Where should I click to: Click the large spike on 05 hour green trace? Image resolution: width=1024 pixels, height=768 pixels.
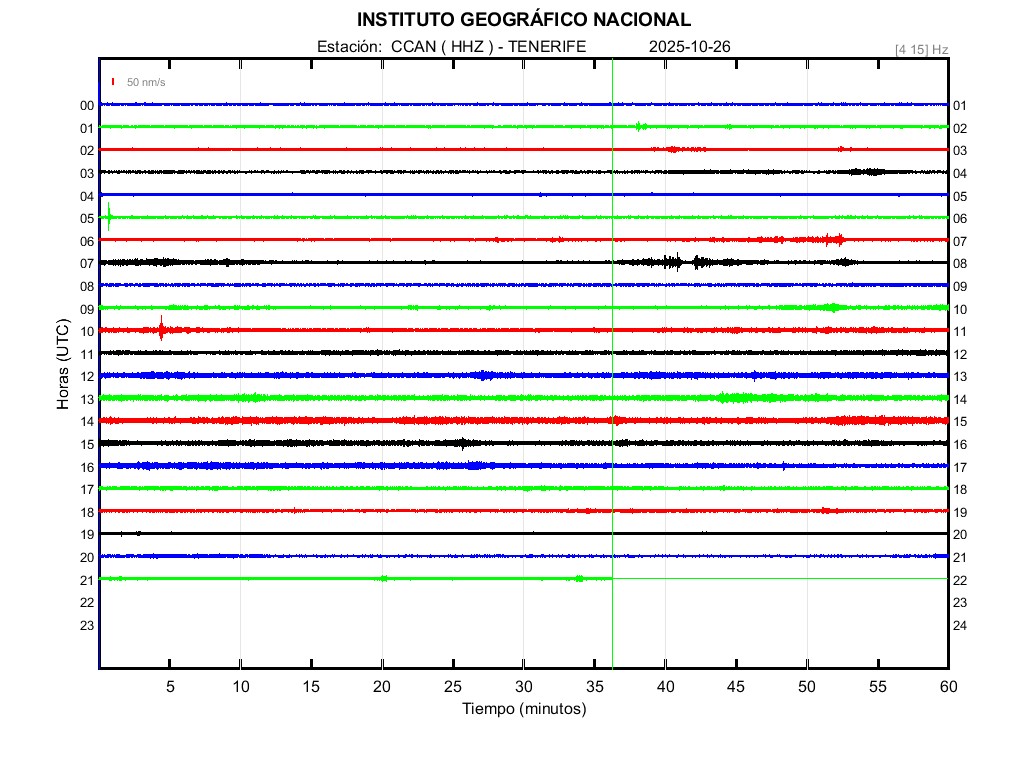(108, 216)
